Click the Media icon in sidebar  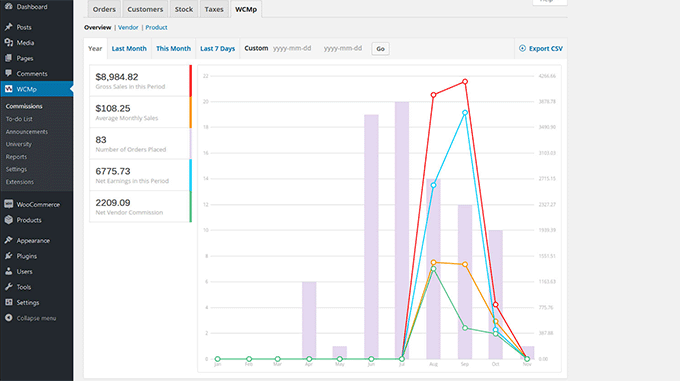coord(9,42)
